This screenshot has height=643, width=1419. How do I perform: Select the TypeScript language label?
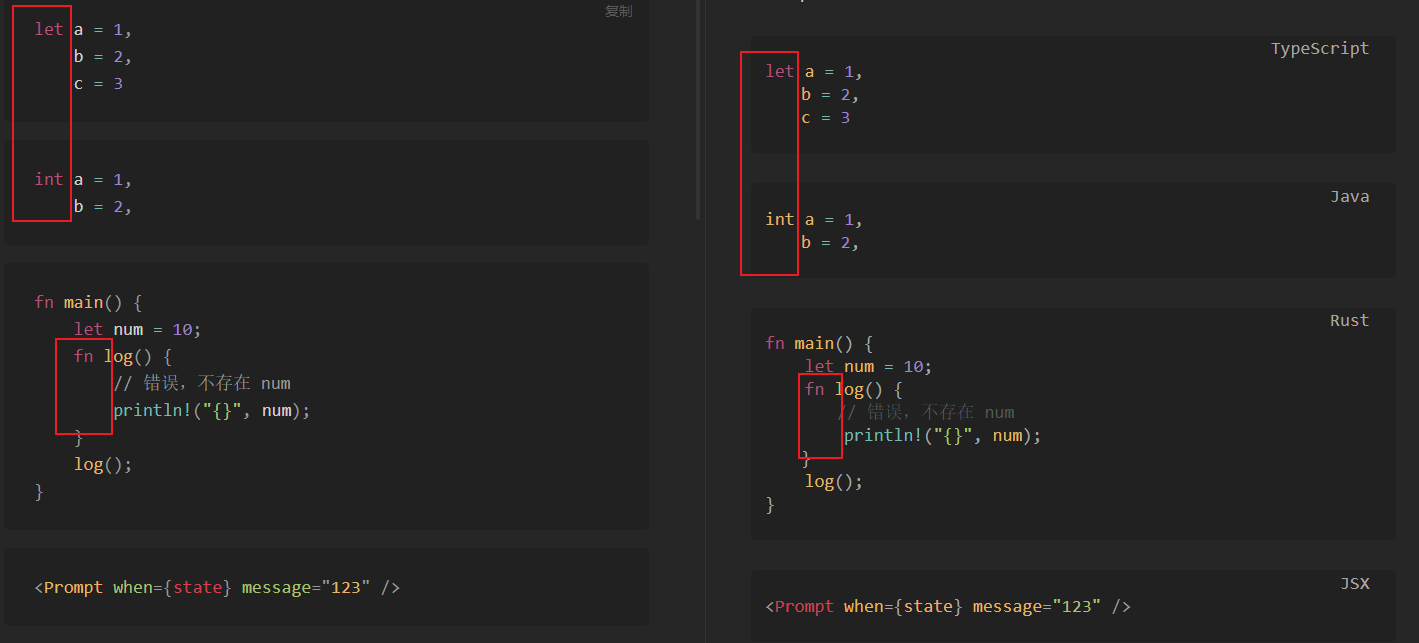pos(1320,48)
